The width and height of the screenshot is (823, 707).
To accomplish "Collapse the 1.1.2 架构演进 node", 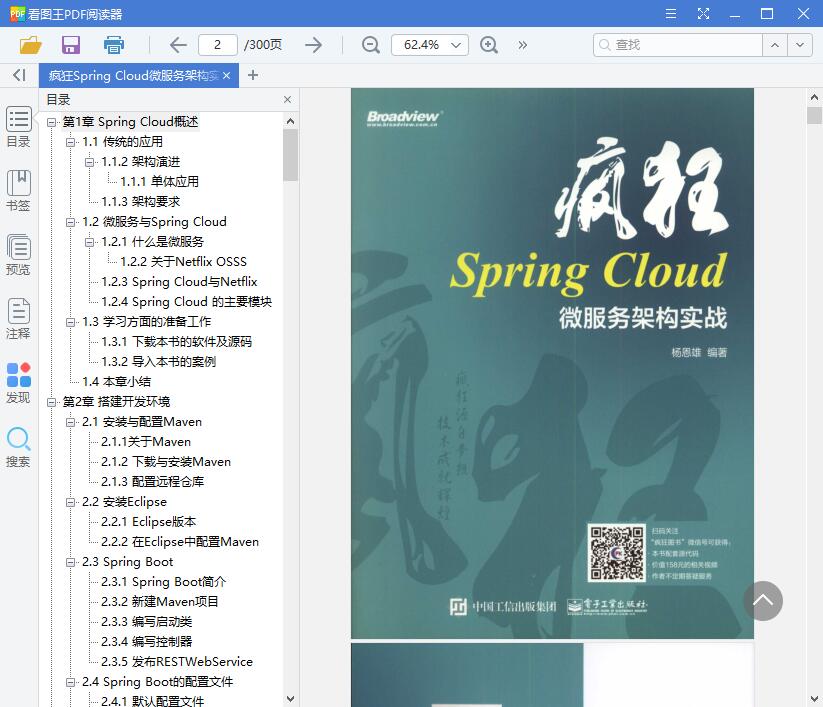I will 90,162.
